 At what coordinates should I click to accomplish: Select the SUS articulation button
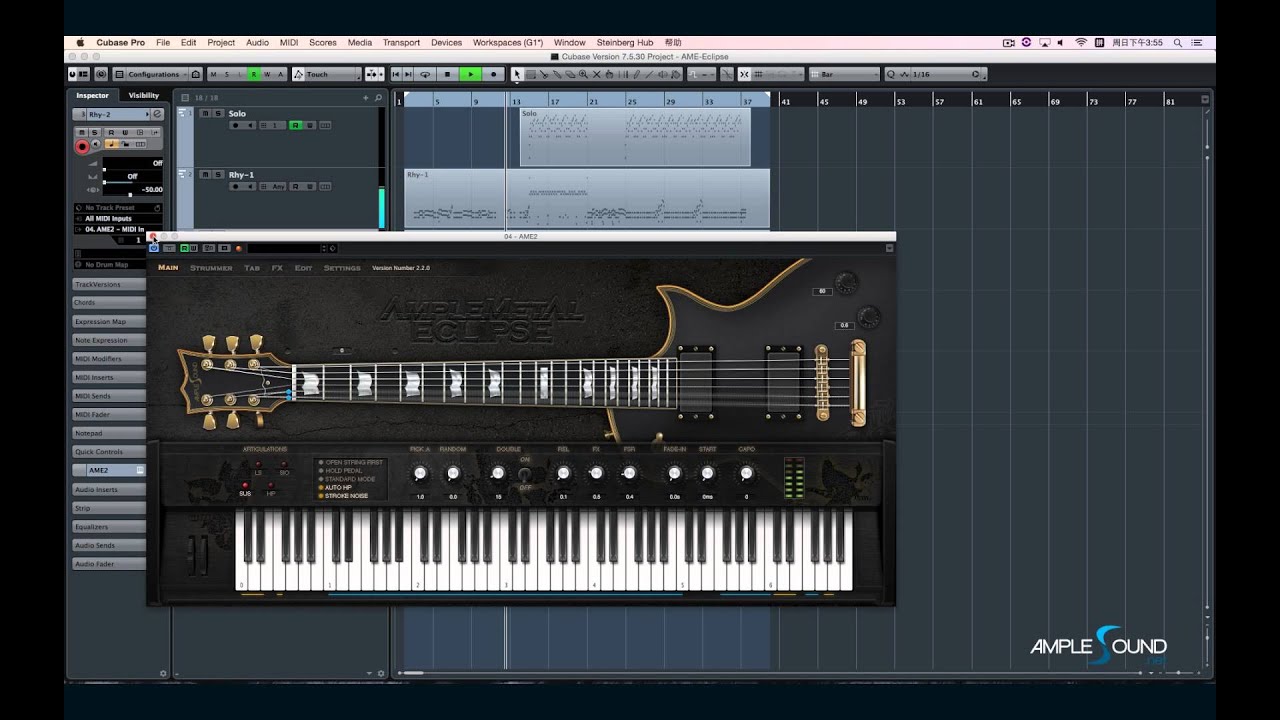pyautogui.click(x=245, y=485)
